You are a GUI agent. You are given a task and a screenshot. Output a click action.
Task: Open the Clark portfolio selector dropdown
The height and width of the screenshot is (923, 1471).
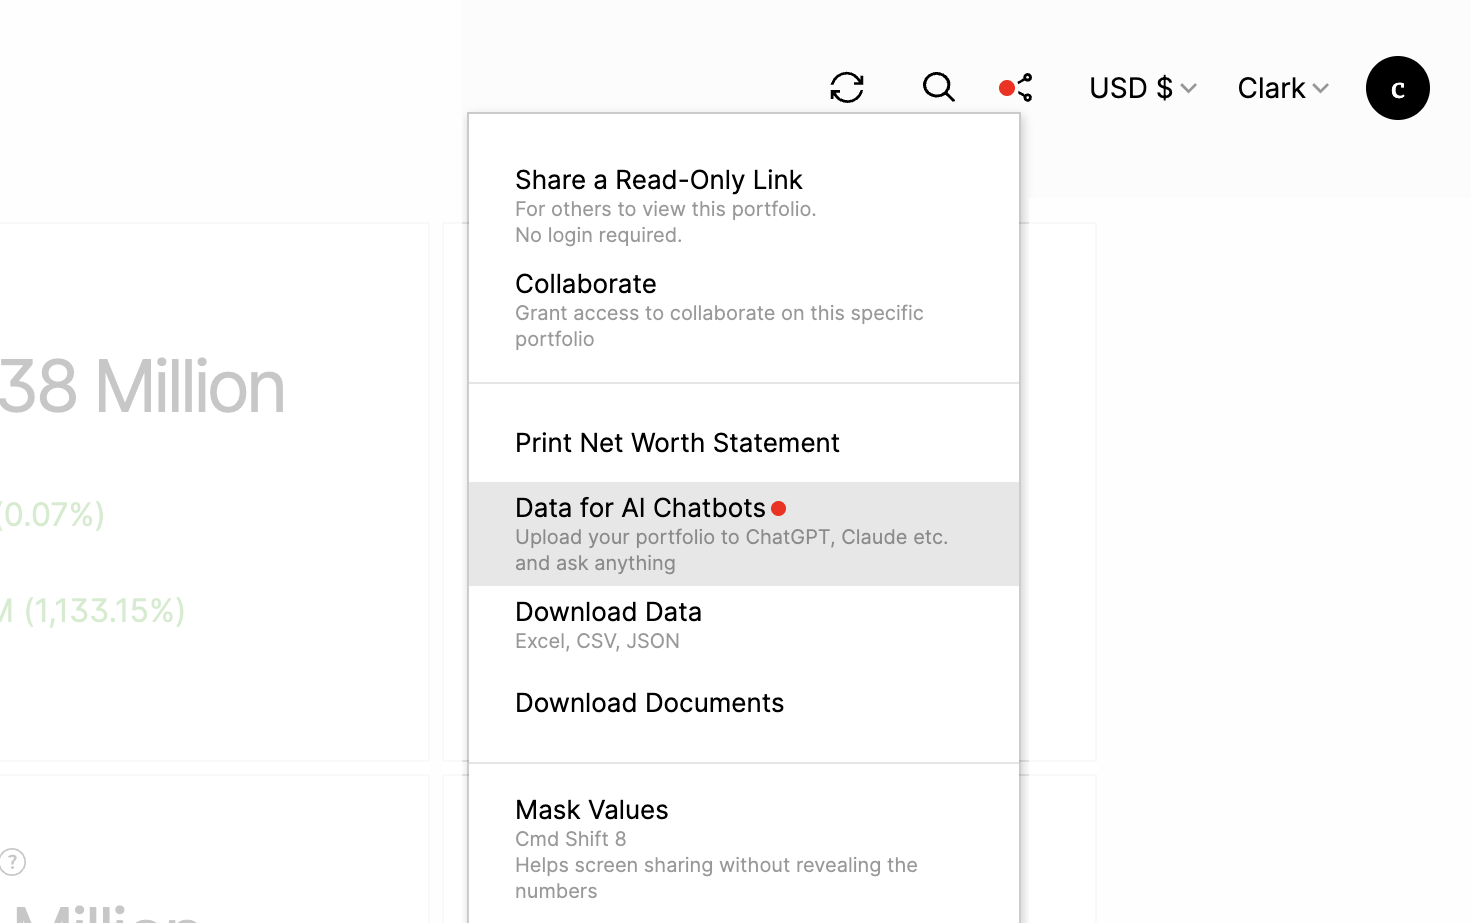tap(1283, 88)
